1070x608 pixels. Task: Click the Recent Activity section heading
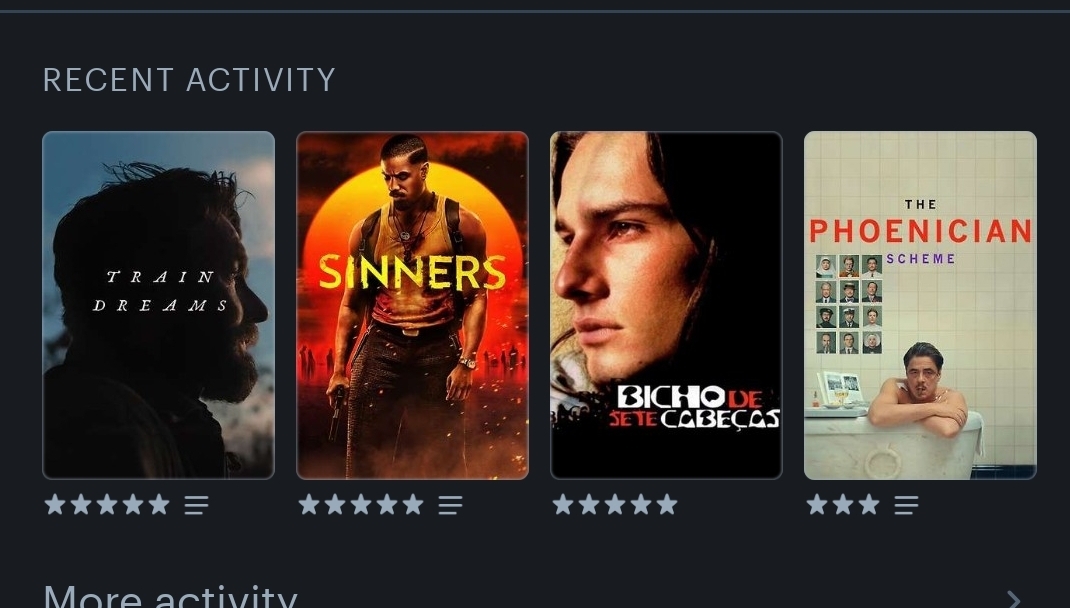pyautogui.click(x=189, y=80)
